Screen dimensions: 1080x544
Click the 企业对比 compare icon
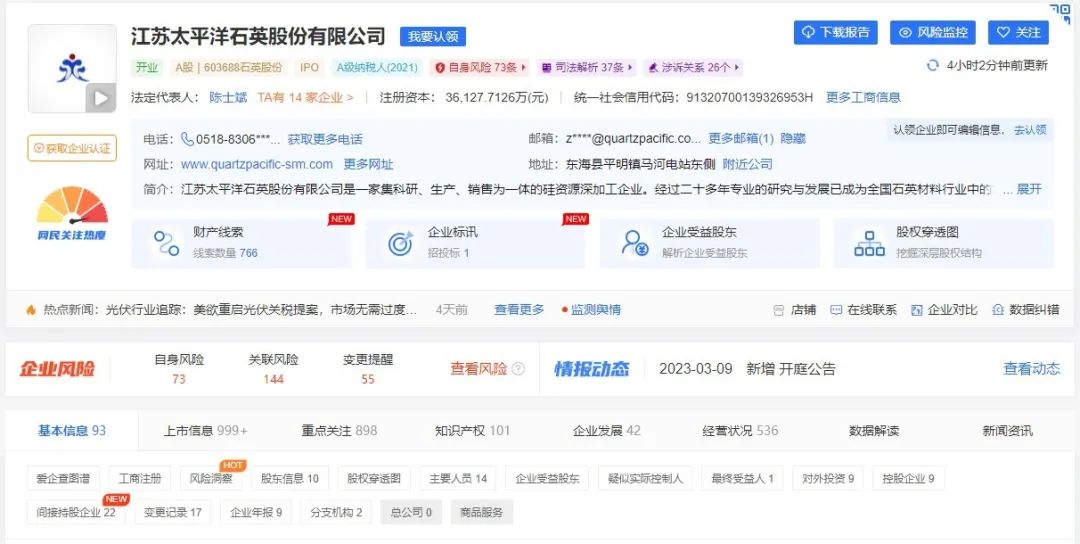[x=916, y=310]
